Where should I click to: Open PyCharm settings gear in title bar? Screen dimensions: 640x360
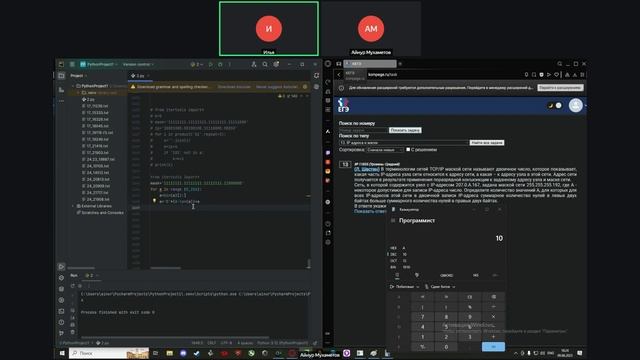pyautogui.click(x=276, y=64)
